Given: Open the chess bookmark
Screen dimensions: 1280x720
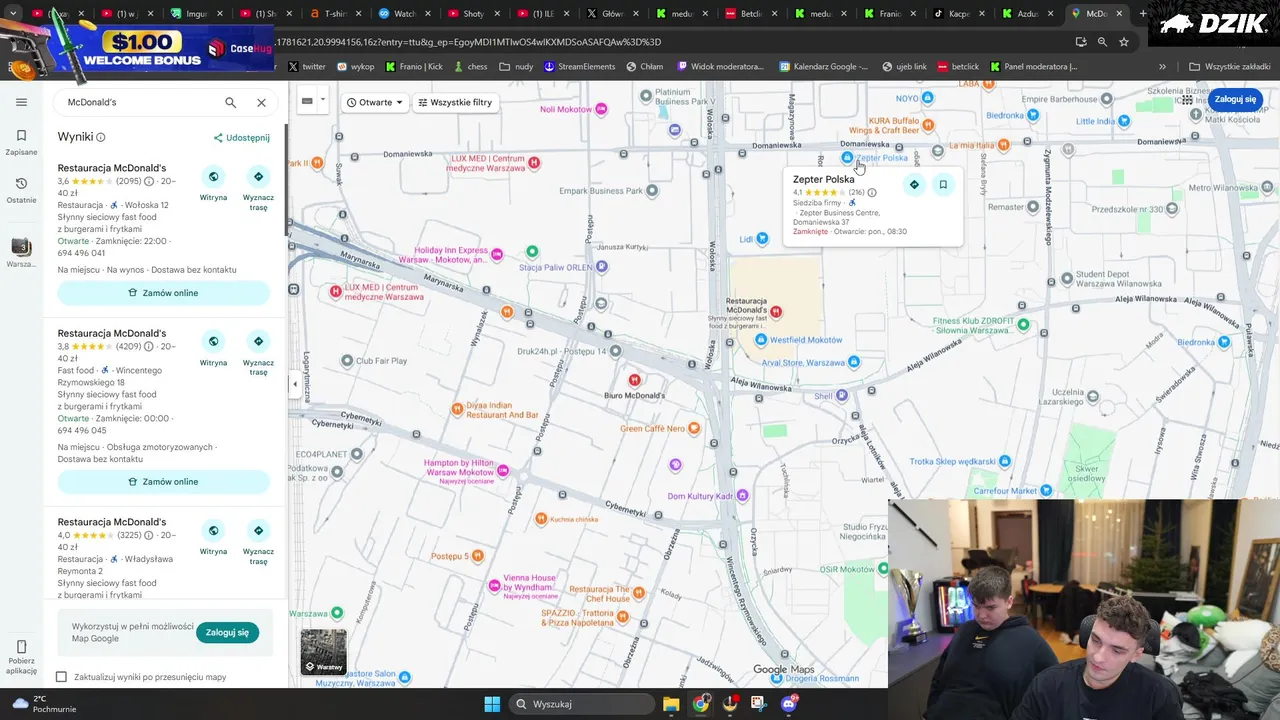Looking at the screenshot, I should 470,67.
